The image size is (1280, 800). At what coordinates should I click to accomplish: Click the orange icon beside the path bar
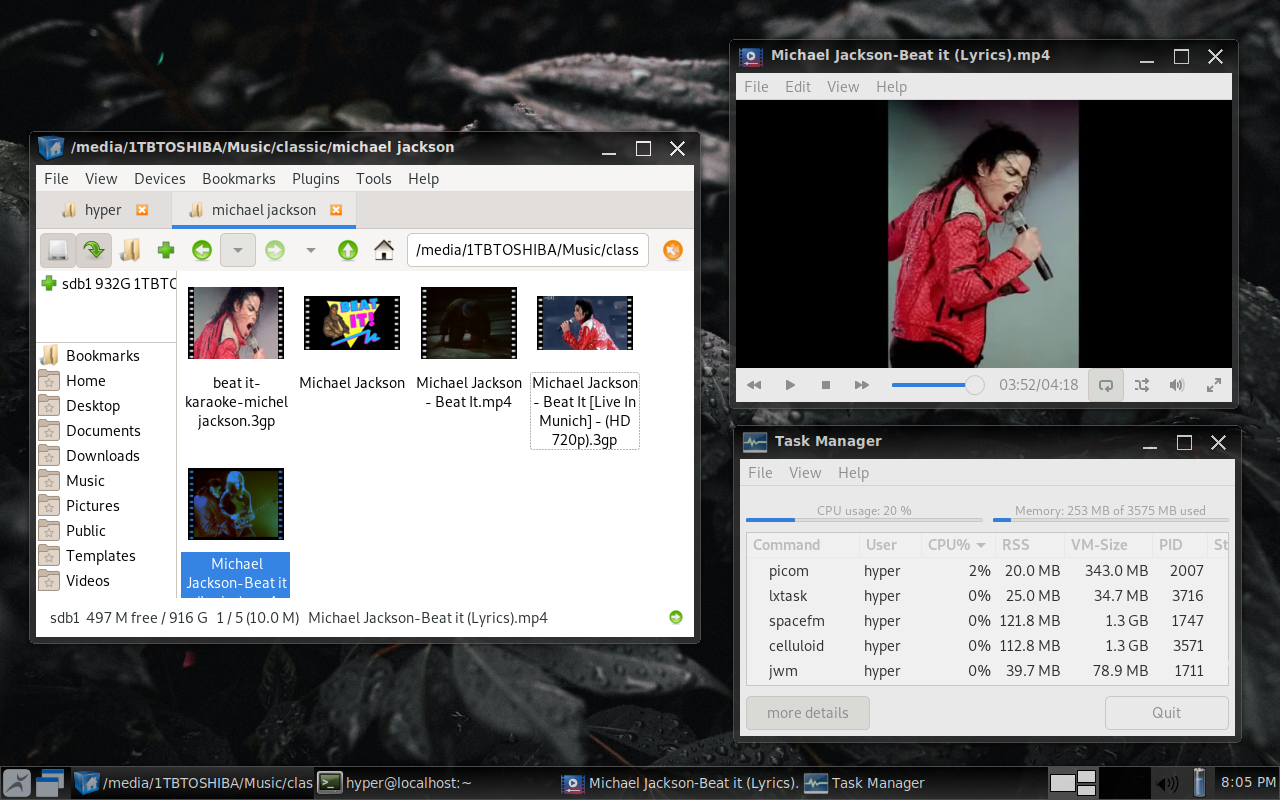673,250
